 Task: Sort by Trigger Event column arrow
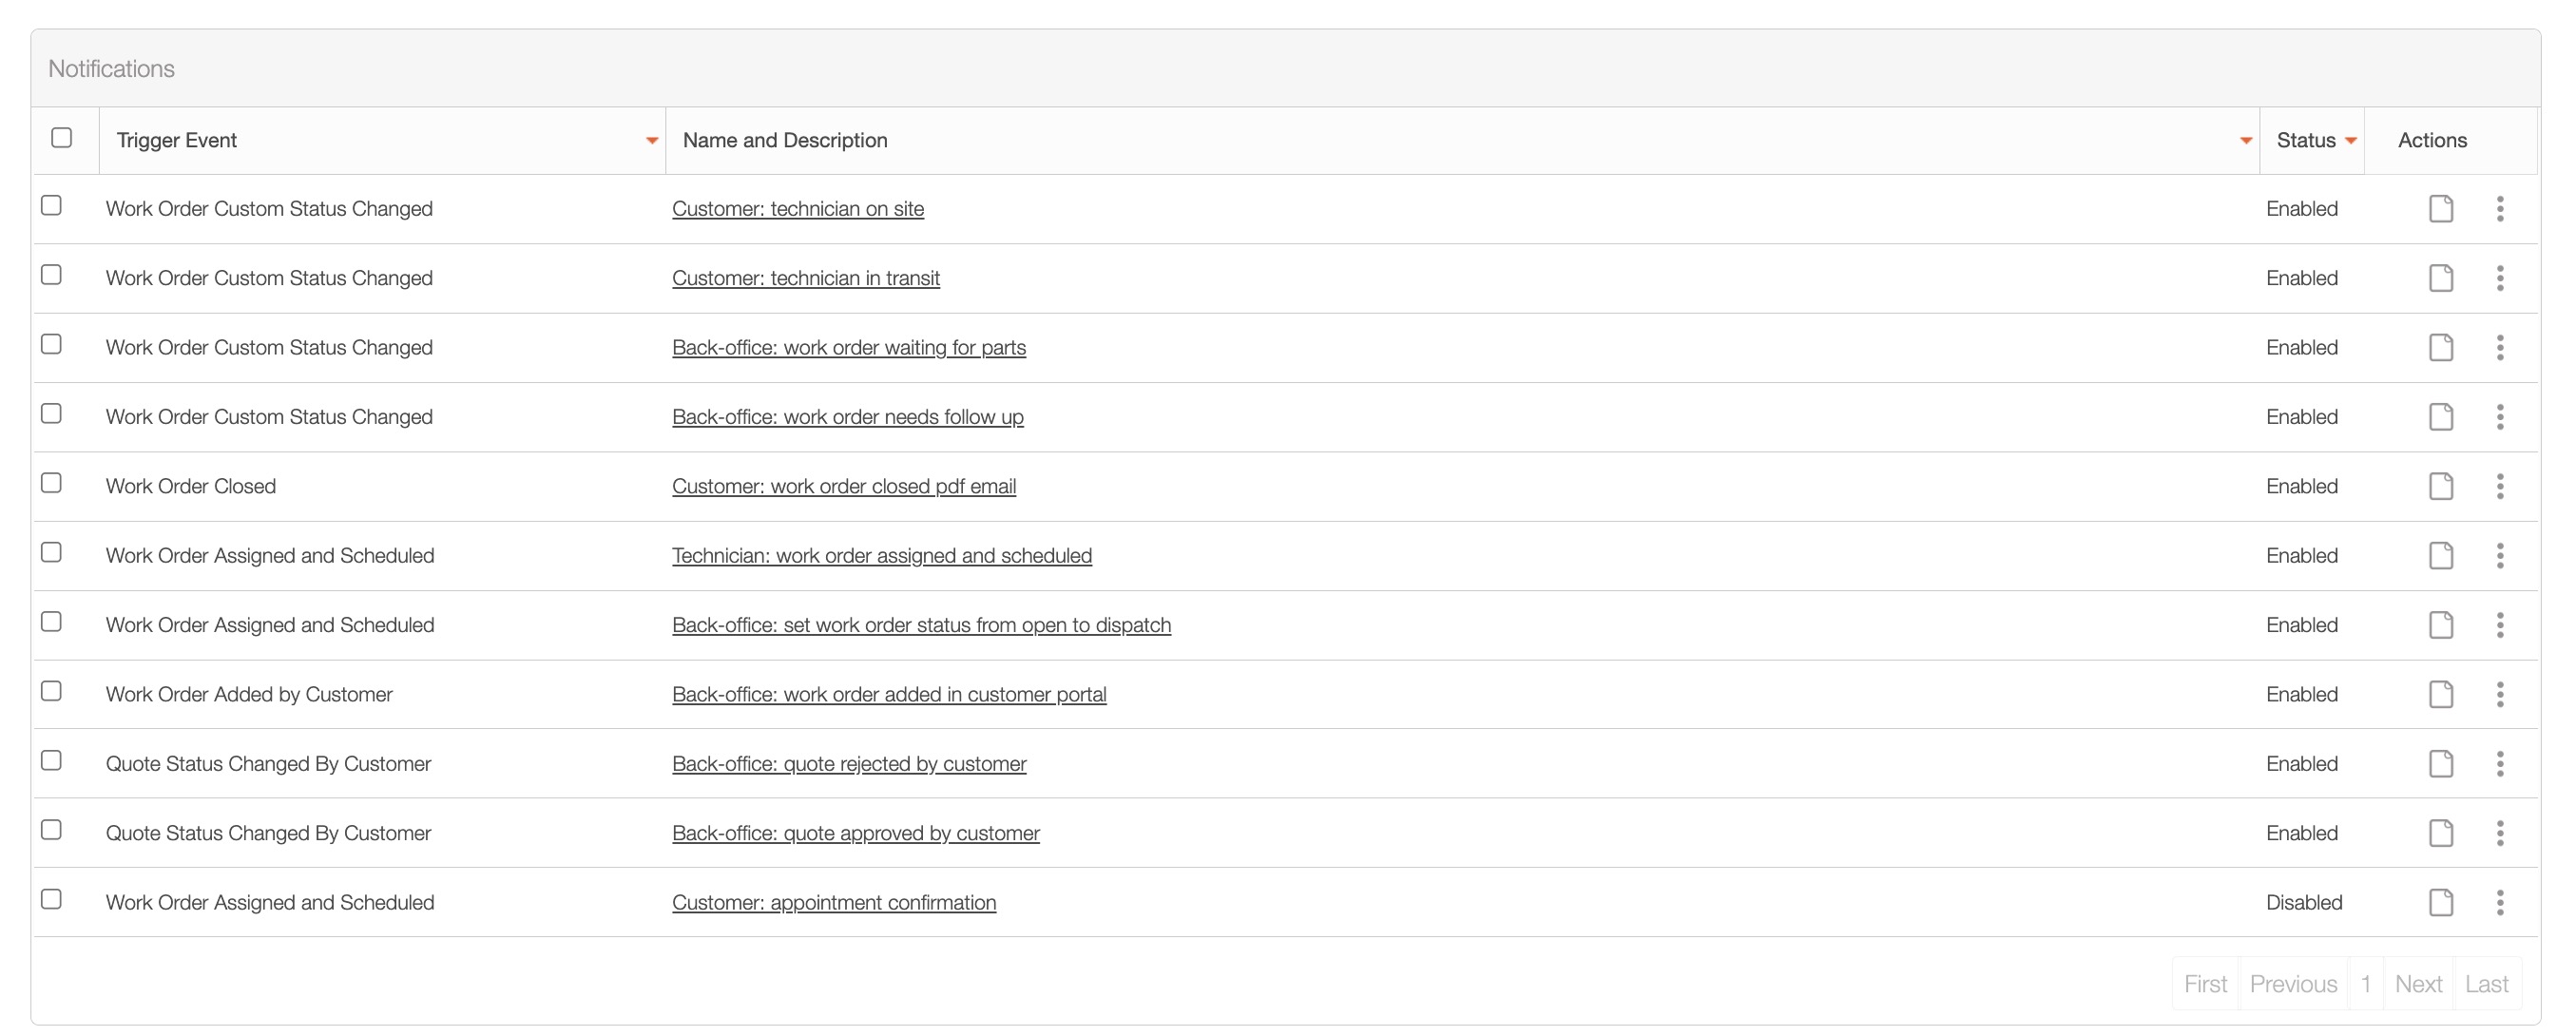[x=651, y=141]
